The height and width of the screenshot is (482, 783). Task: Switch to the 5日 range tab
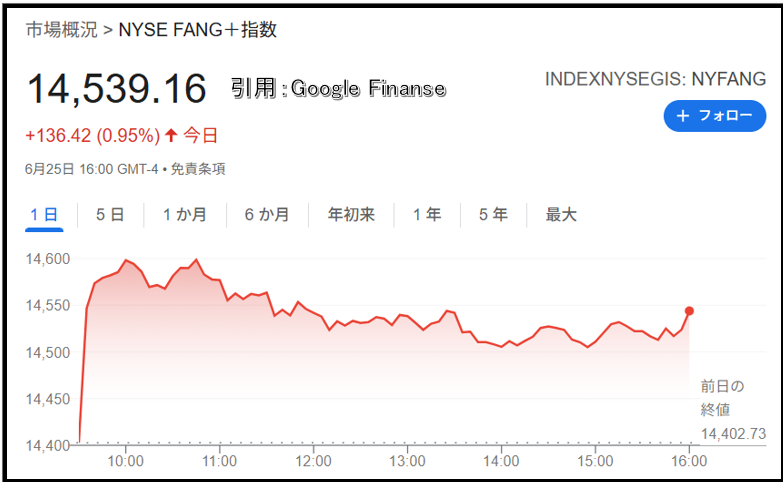(x=110, y=215)
